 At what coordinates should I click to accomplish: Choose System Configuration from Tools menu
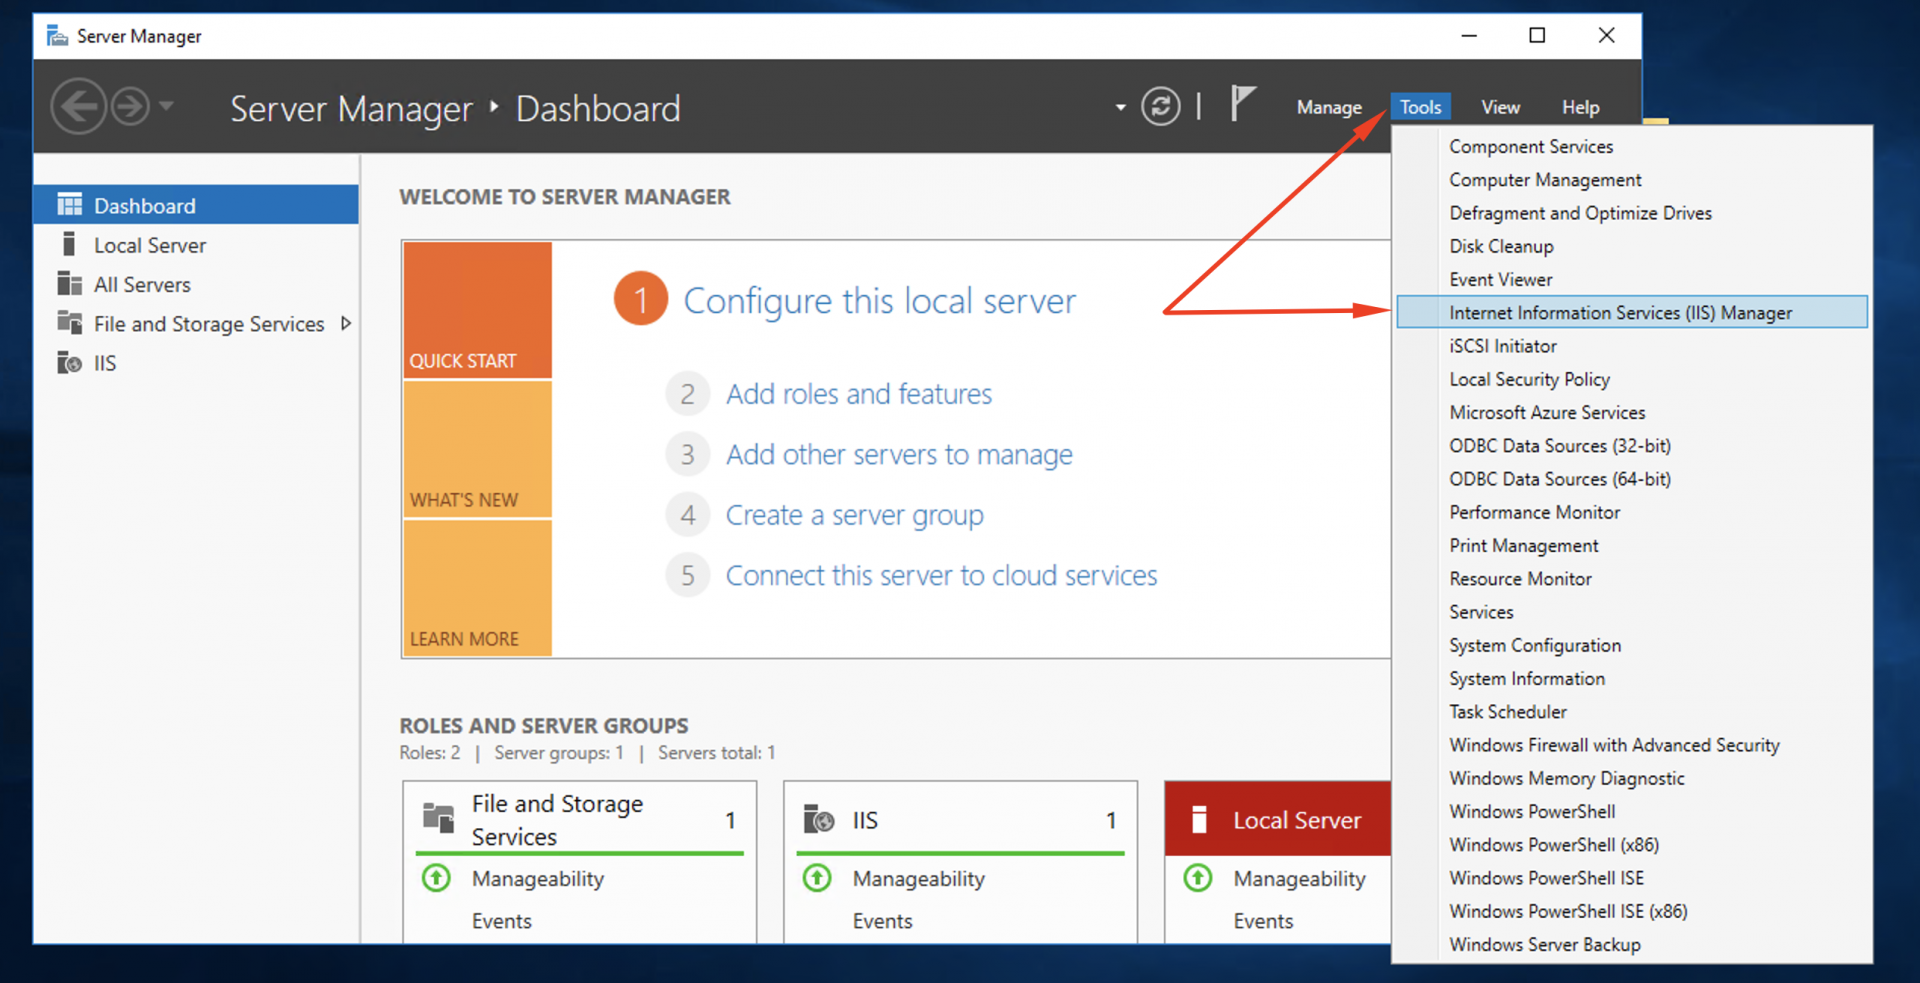(x=1632, y=645)
